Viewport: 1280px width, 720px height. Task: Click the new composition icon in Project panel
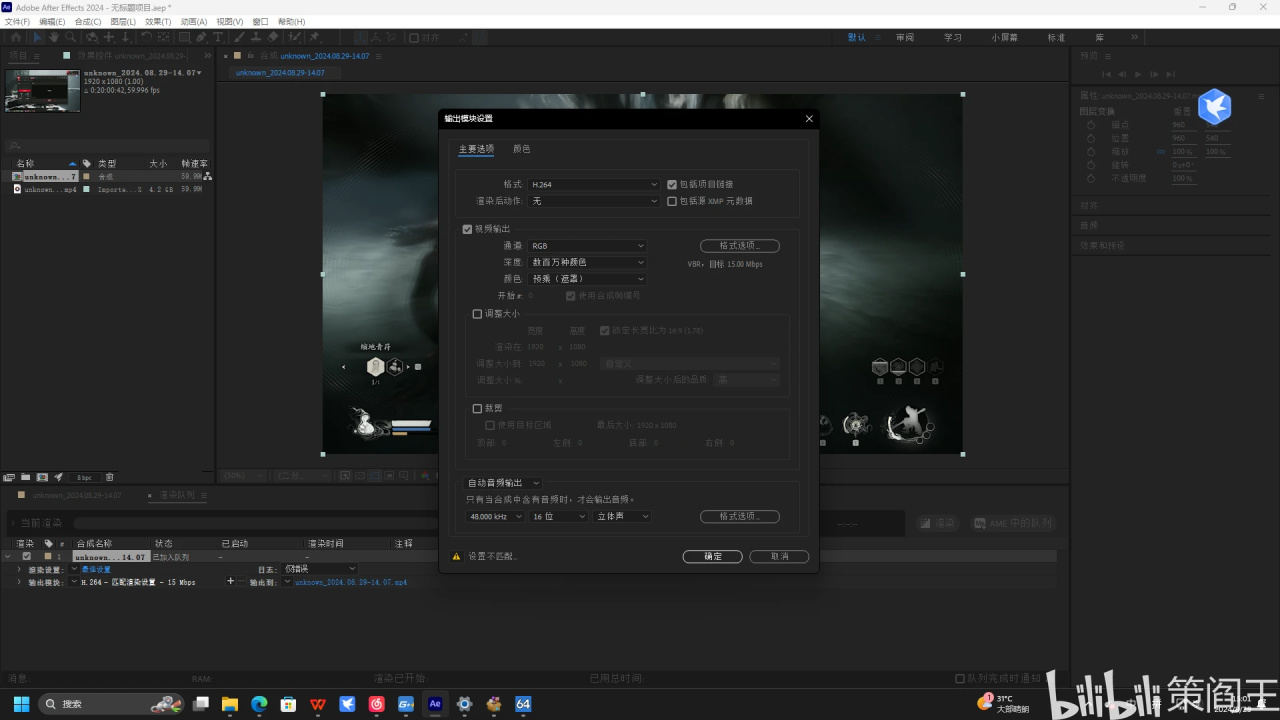[x=42, y=477]
